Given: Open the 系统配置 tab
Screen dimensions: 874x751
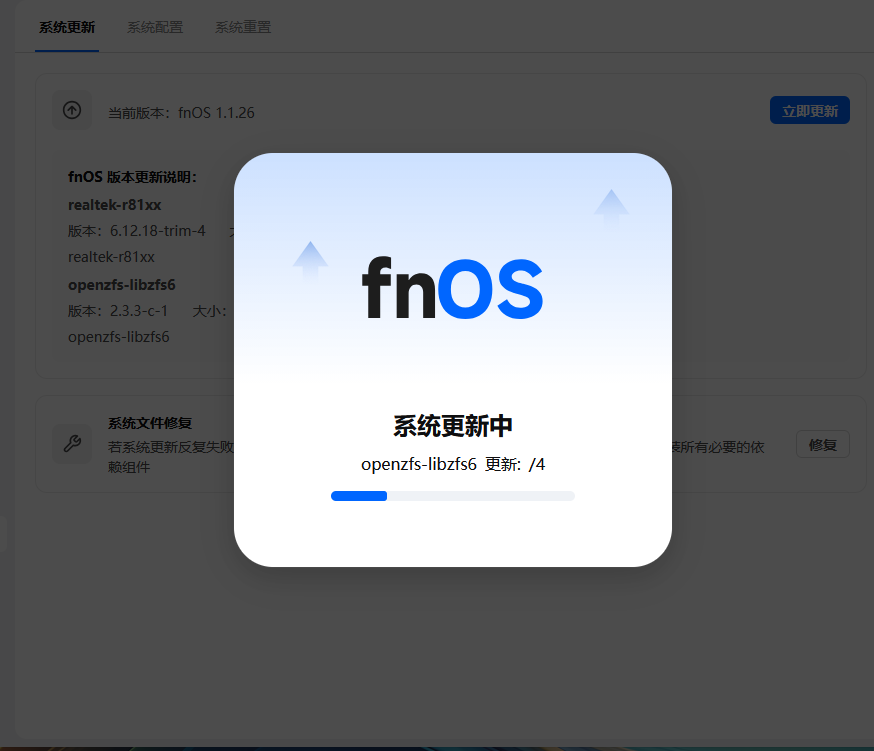Looking at the screenshot, I should (155, 27).
